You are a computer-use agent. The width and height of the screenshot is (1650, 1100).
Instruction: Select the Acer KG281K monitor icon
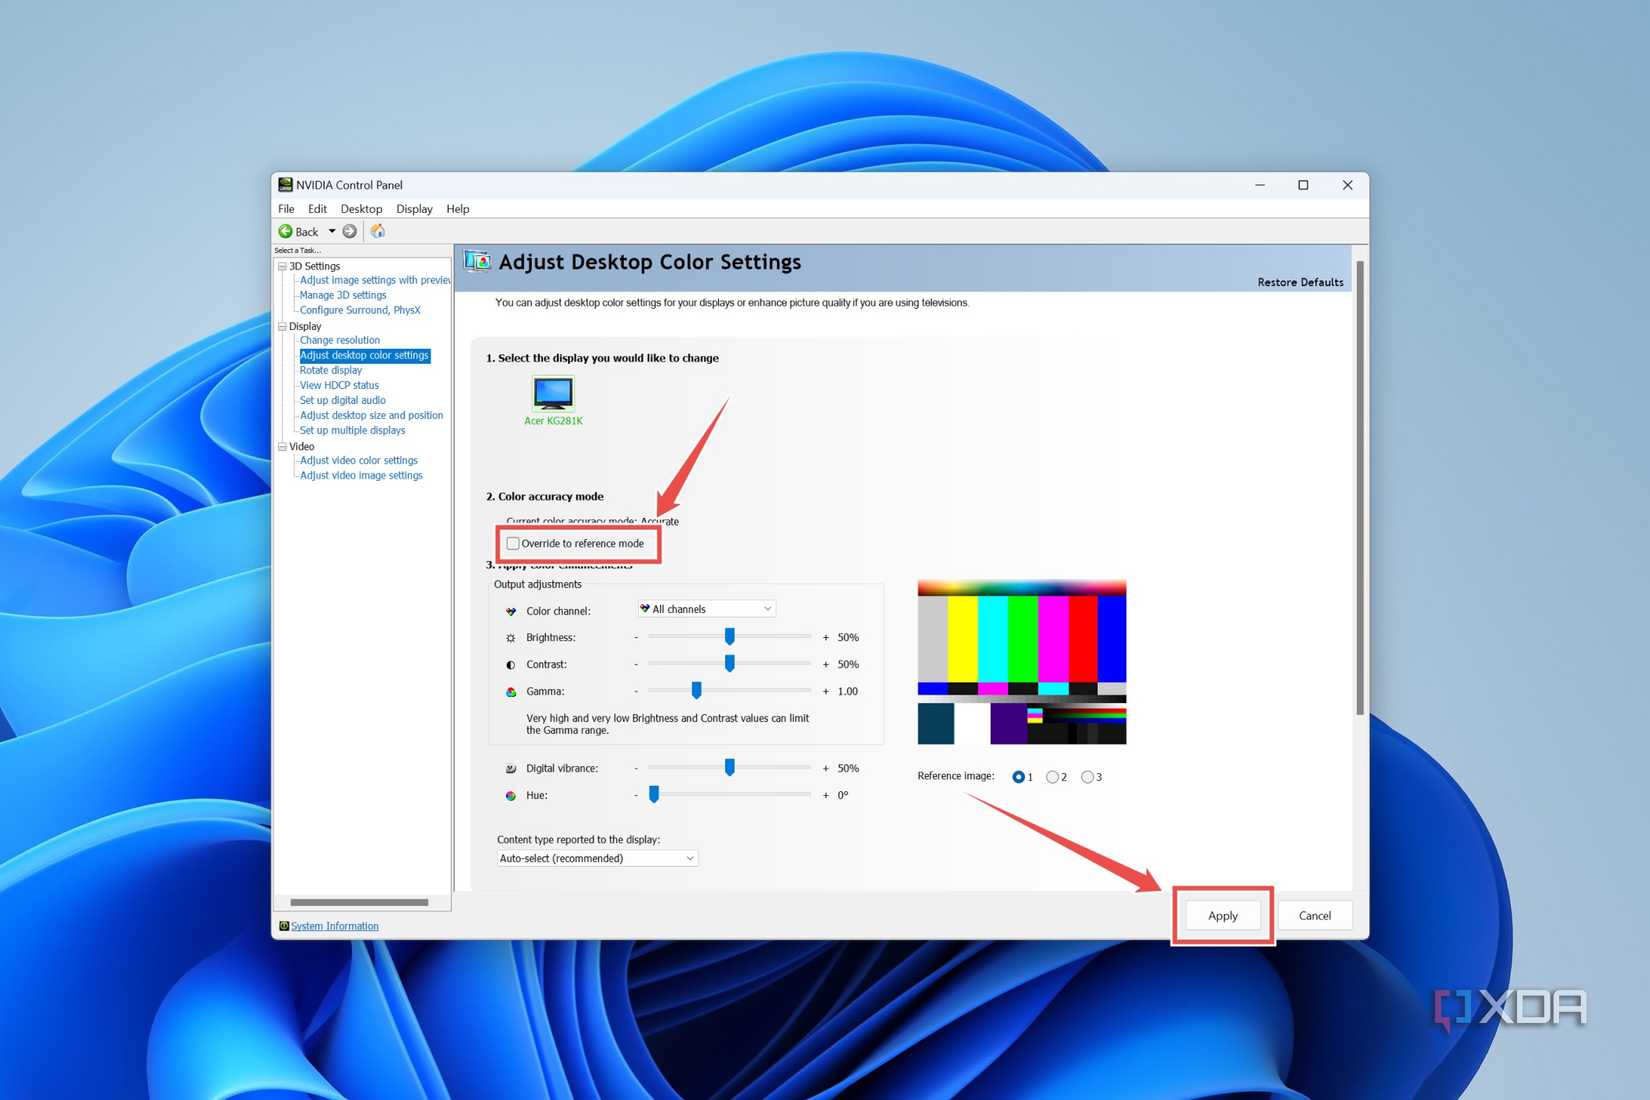(553, 395)
